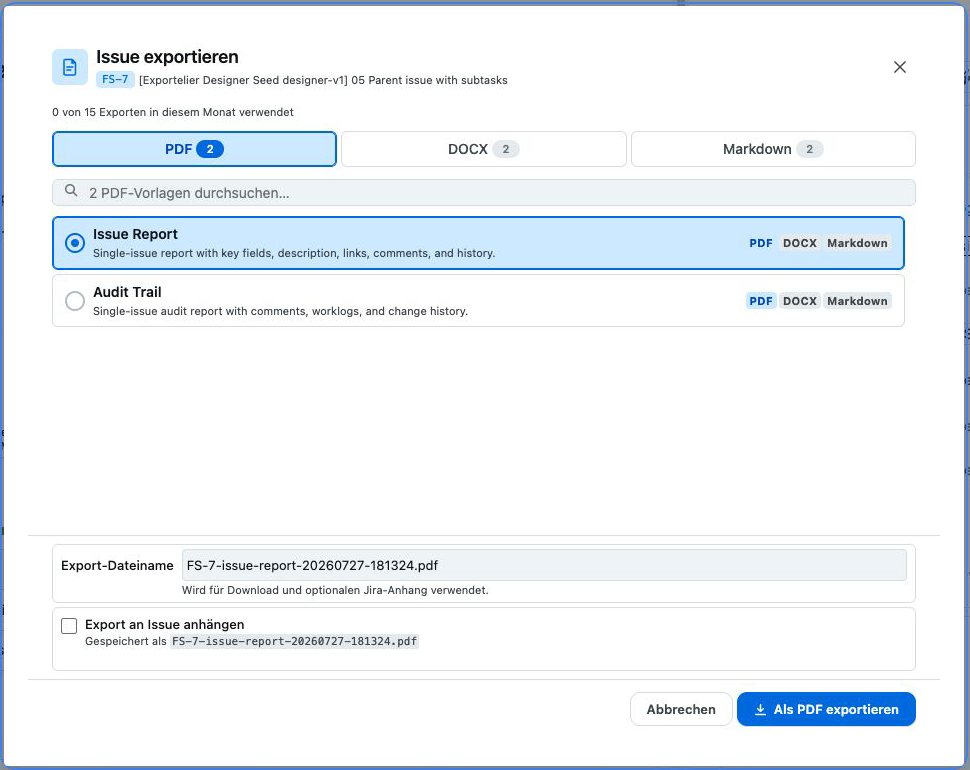Click the Export-Dateiname label
970x770 pixels.
coord(117,565)
